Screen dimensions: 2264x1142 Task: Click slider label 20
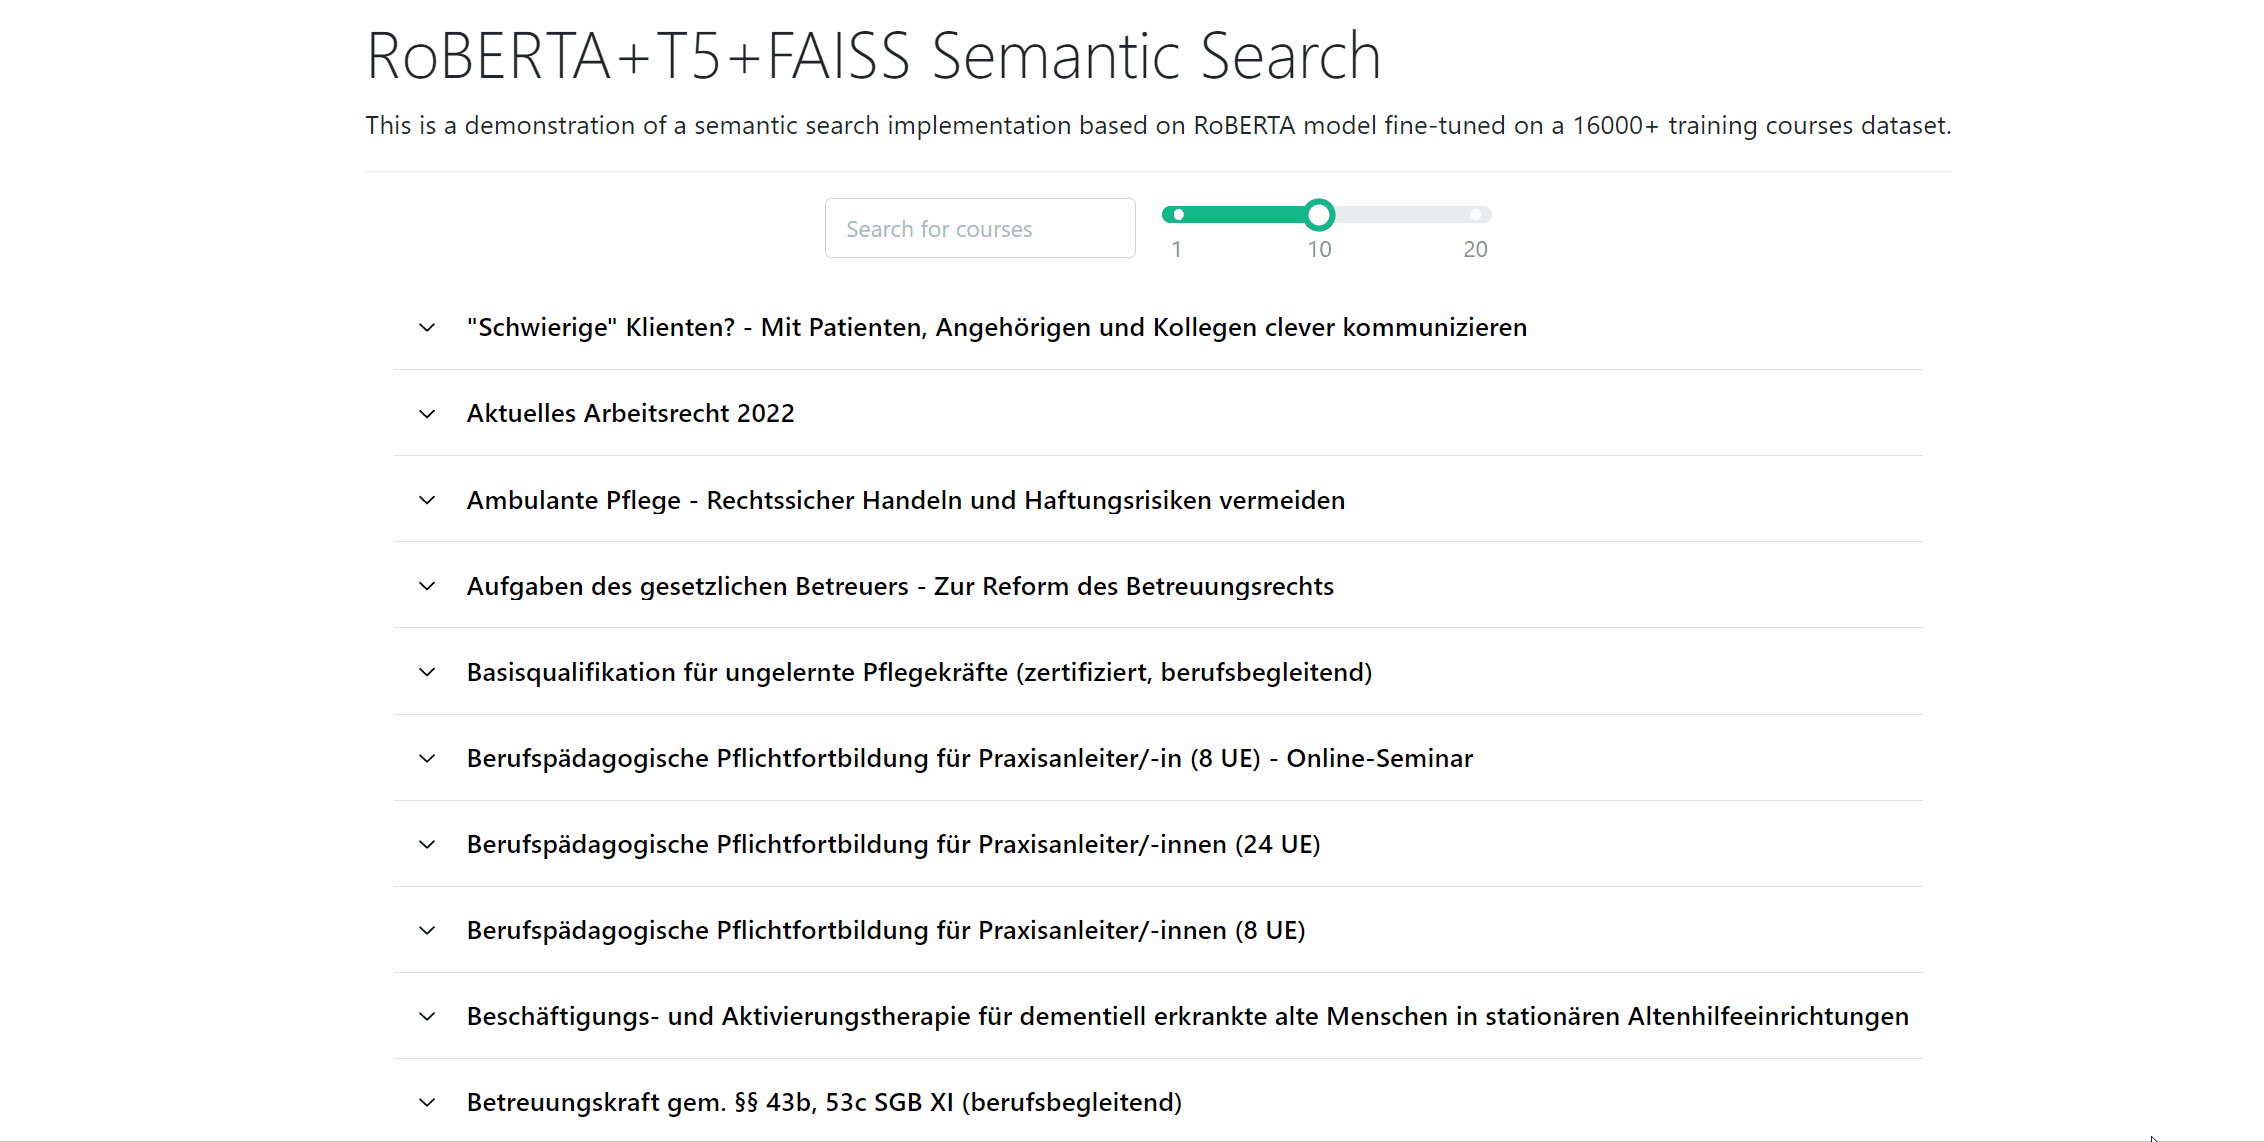[1475, 249]
